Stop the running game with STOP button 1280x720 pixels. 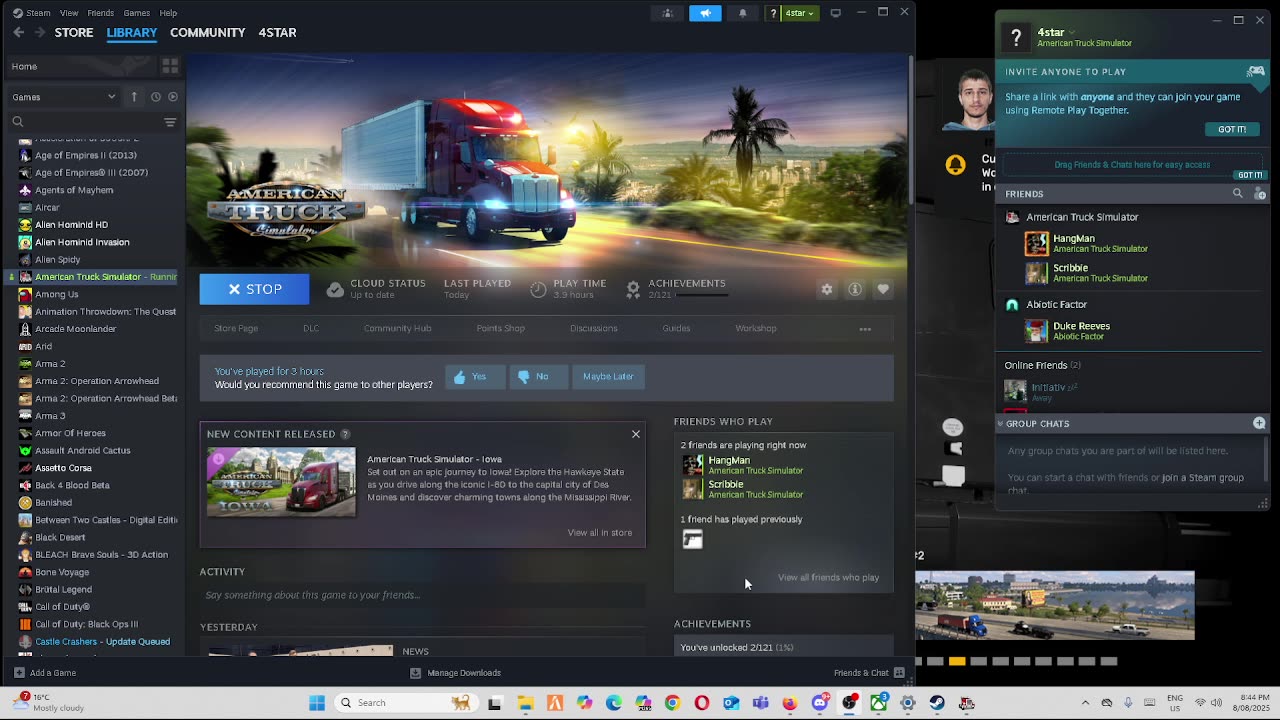pyautogui.click(x=254, y=289)
